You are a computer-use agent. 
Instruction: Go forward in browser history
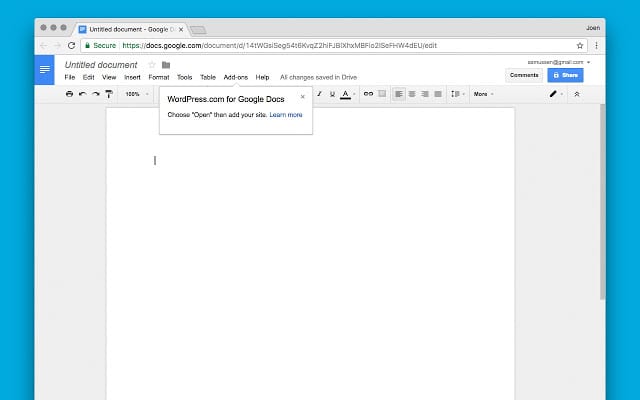(x=58, y=45)
